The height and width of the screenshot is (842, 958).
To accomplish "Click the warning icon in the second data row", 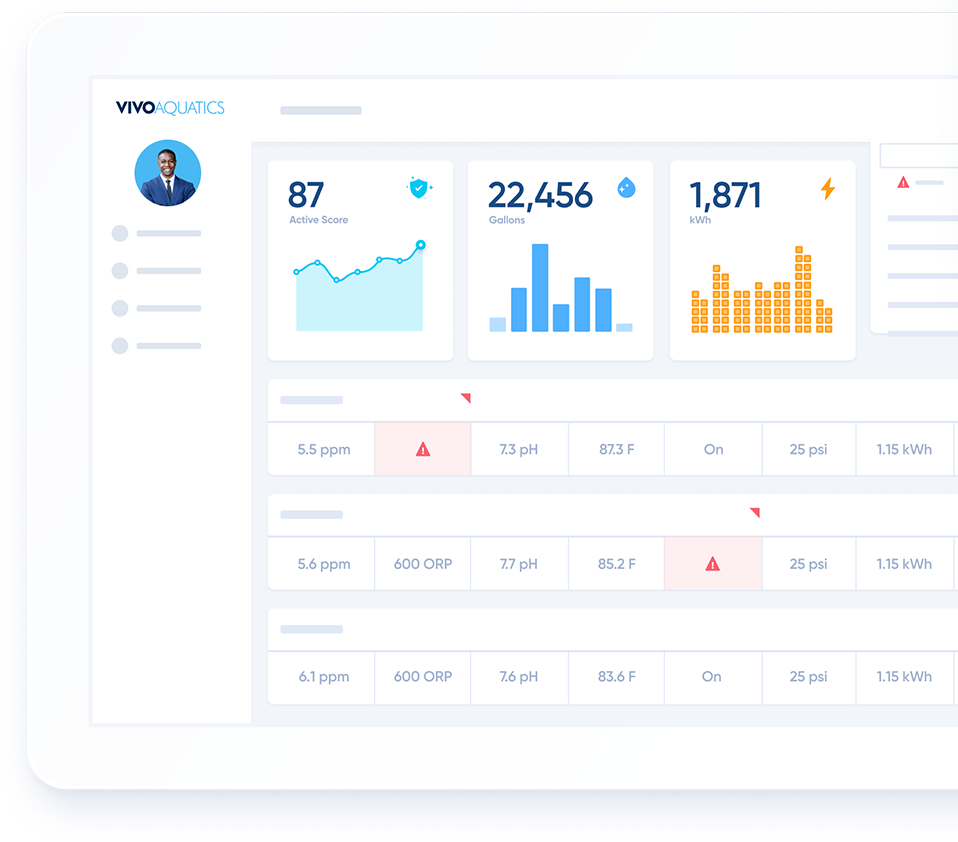I will [713, 564].
